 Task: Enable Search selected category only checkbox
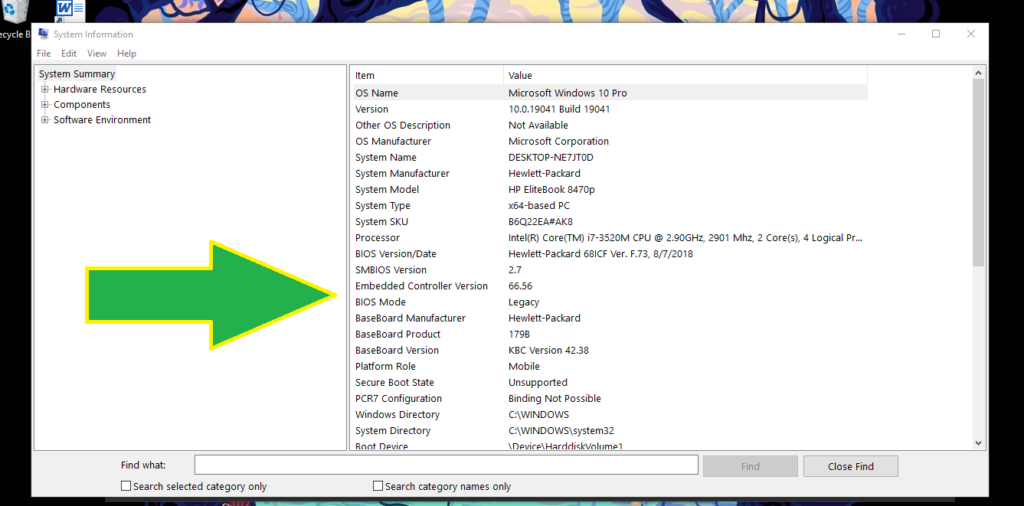125,486
